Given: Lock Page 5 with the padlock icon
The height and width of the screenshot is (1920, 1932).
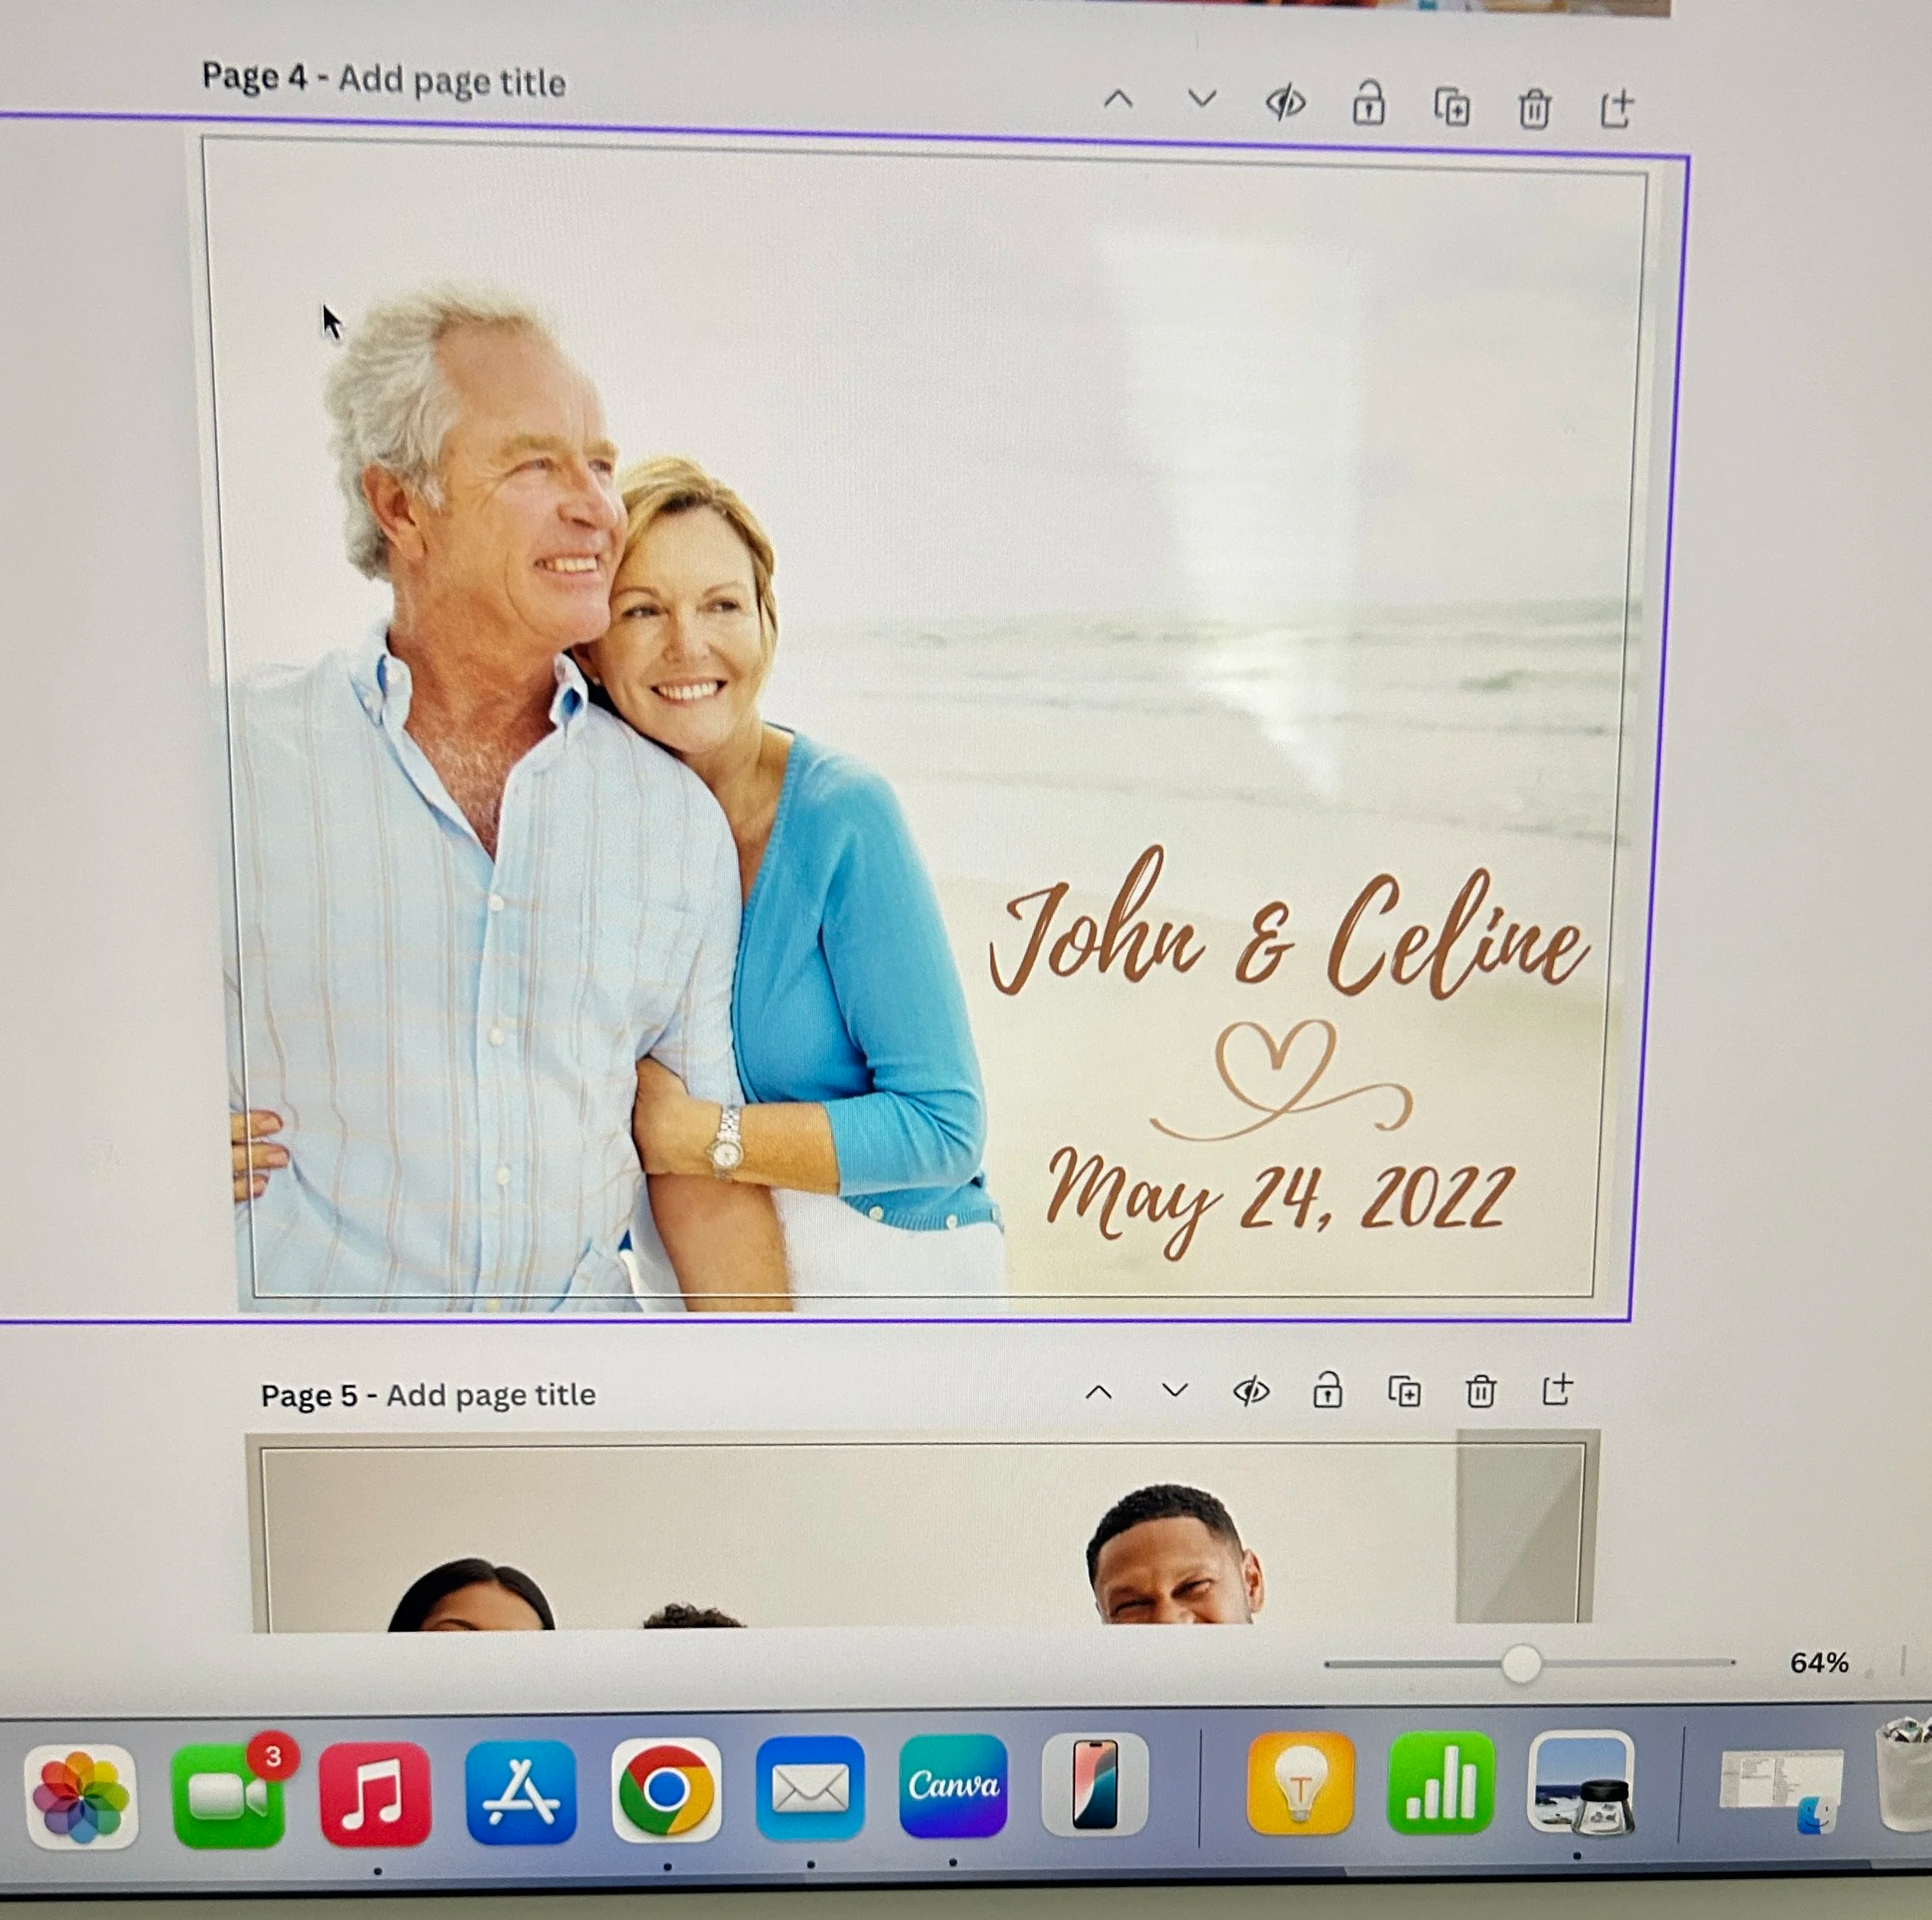Looking at the screenshot, I should coord(1327,1391).
